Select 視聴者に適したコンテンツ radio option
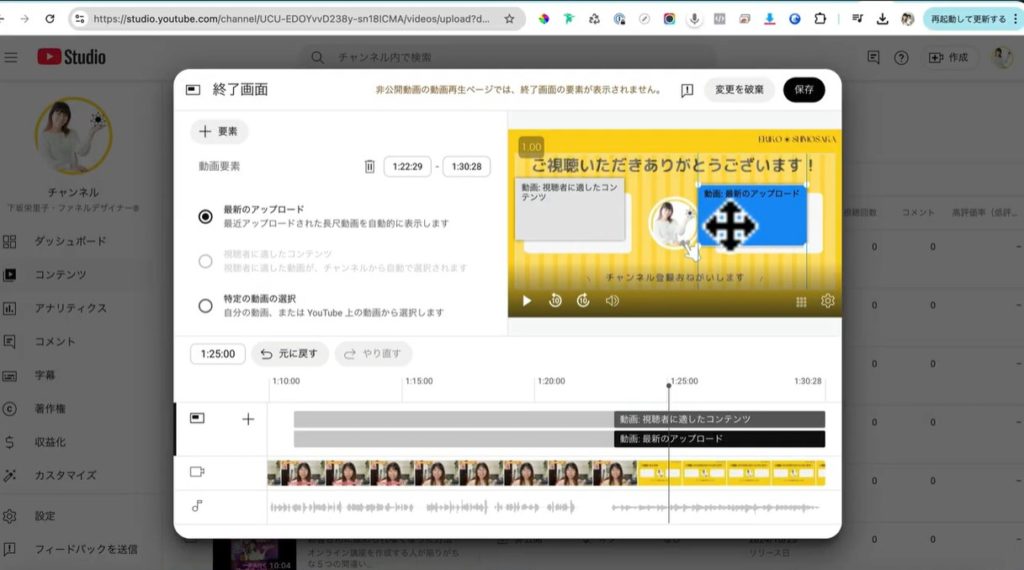The width and height of the screenshot is (1024, 570). 205,261
